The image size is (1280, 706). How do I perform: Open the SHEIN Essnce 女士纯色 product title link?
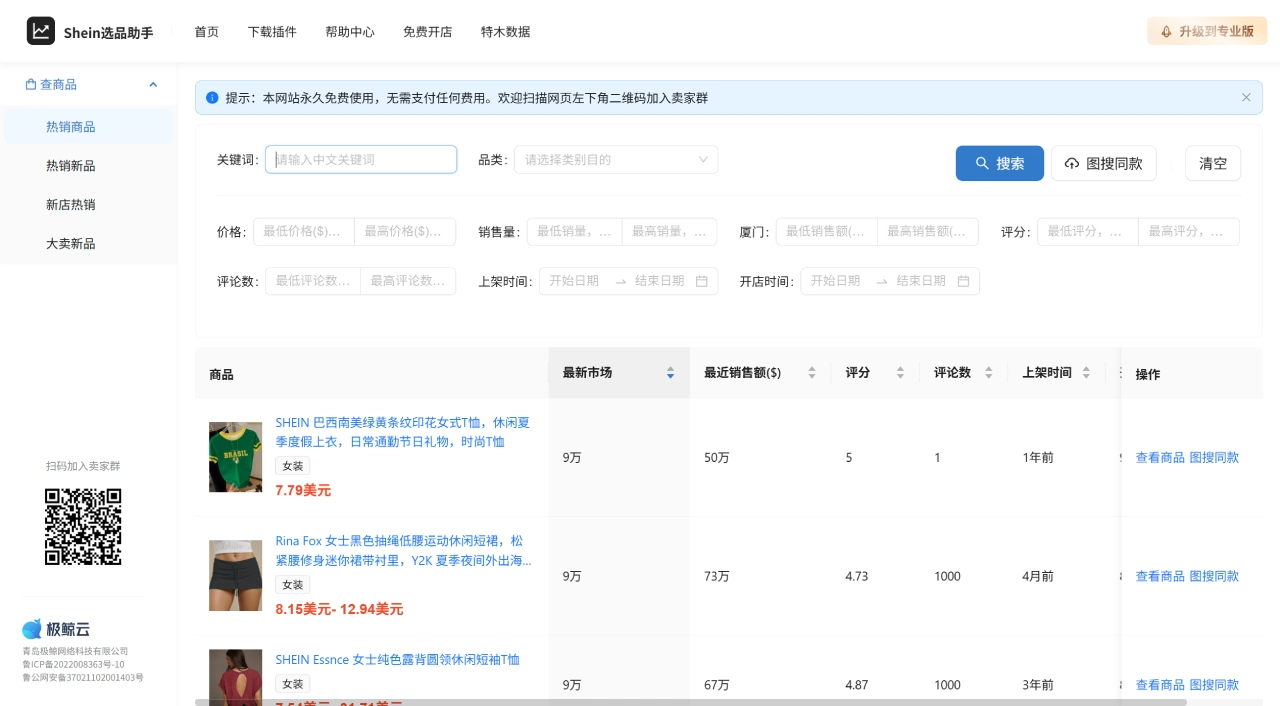[397, 660]
